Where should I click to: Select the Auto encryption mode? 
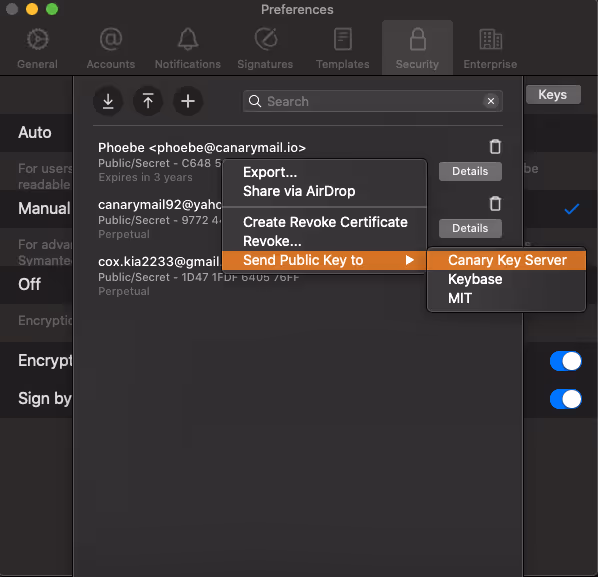pos(35,132)
